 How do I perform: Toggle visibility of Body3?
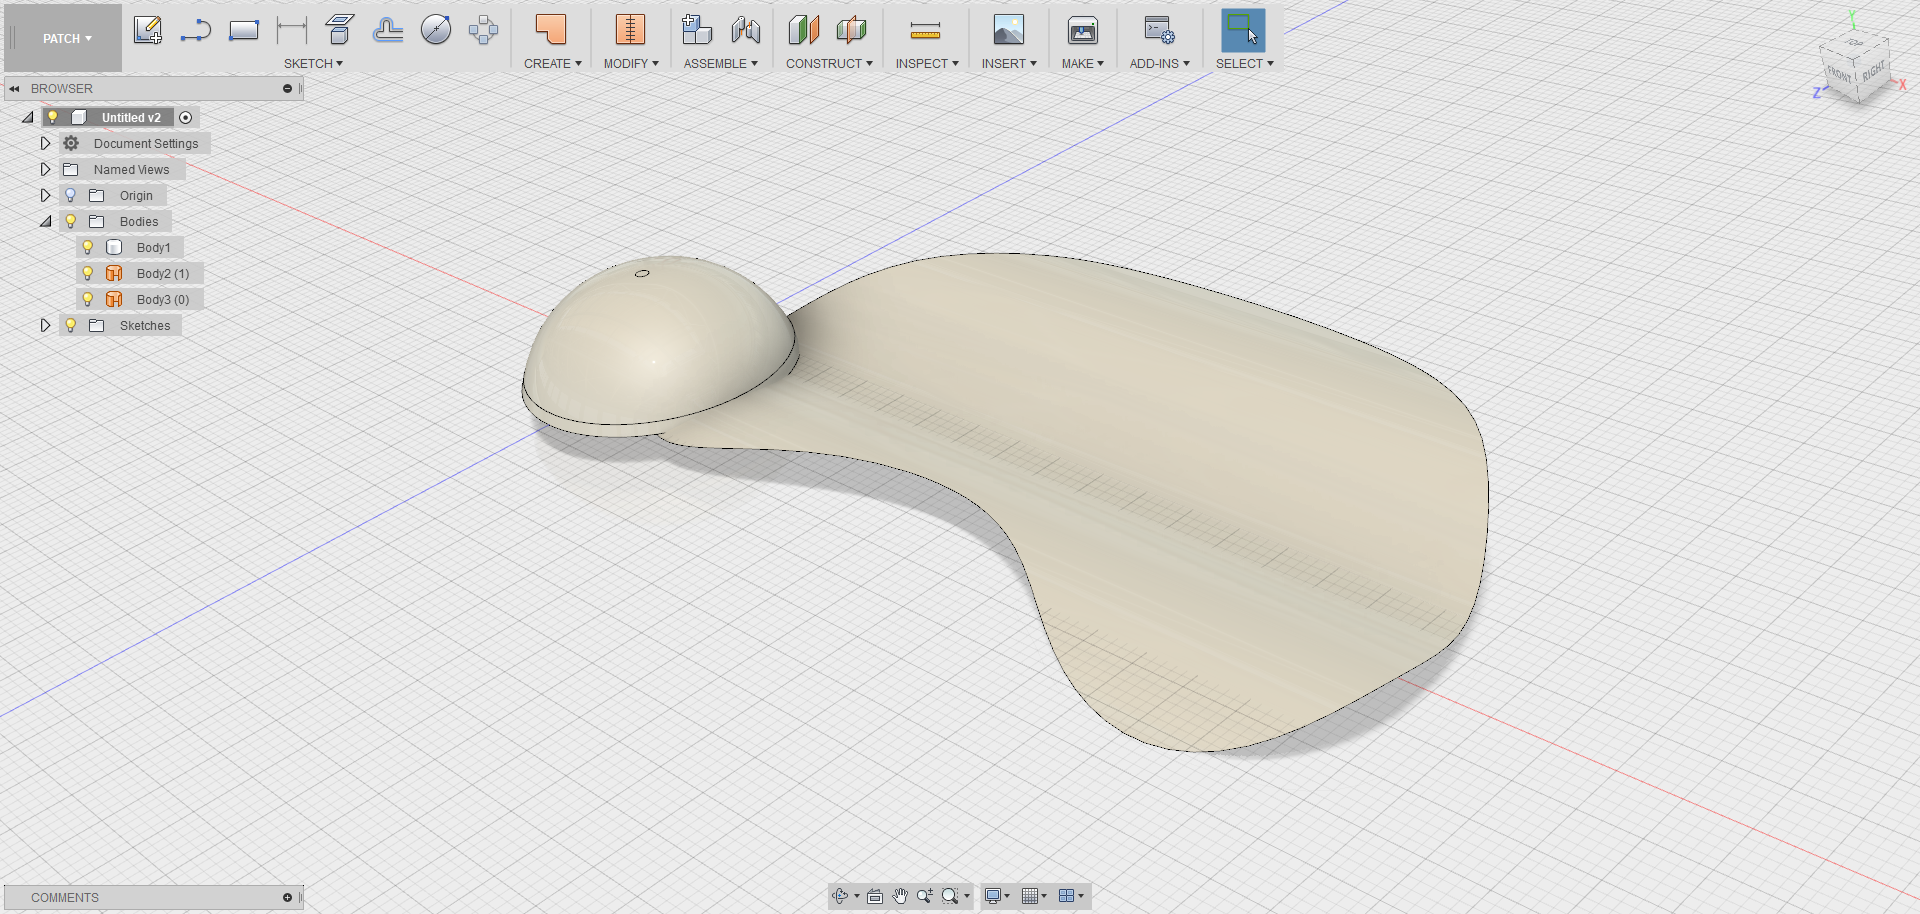pyautogui.click(x=88, y=298)
